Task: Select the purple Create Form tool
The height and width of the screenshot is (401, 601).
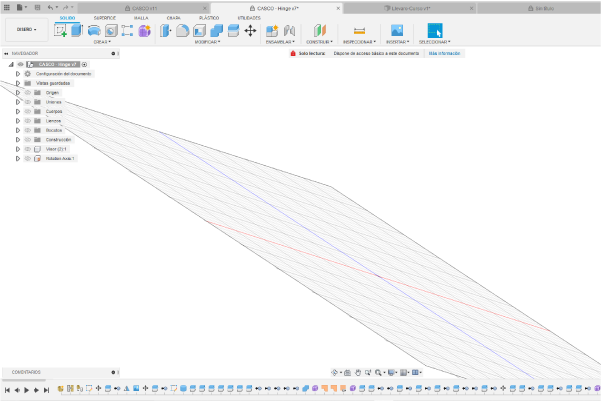Action: [145, 30]
